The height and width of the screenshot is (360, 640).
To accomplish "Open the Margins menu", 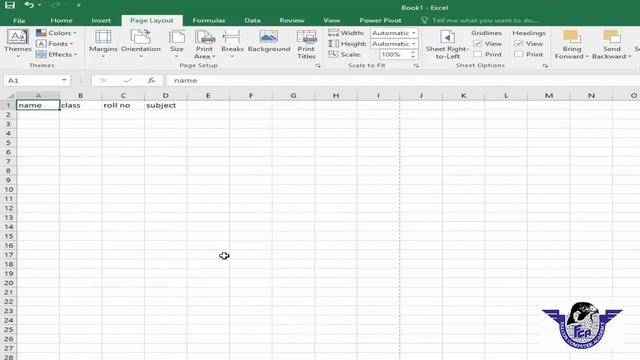I will coord(103,44).
